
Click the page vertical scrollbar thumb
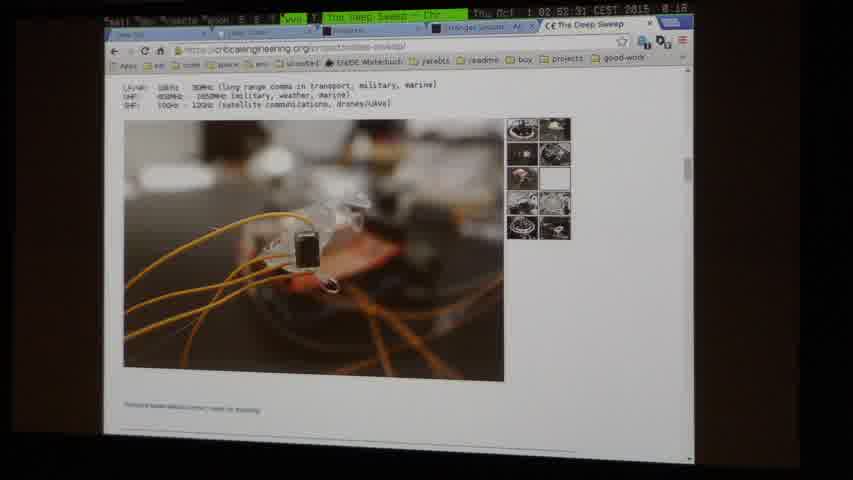[x=688, y=169]
